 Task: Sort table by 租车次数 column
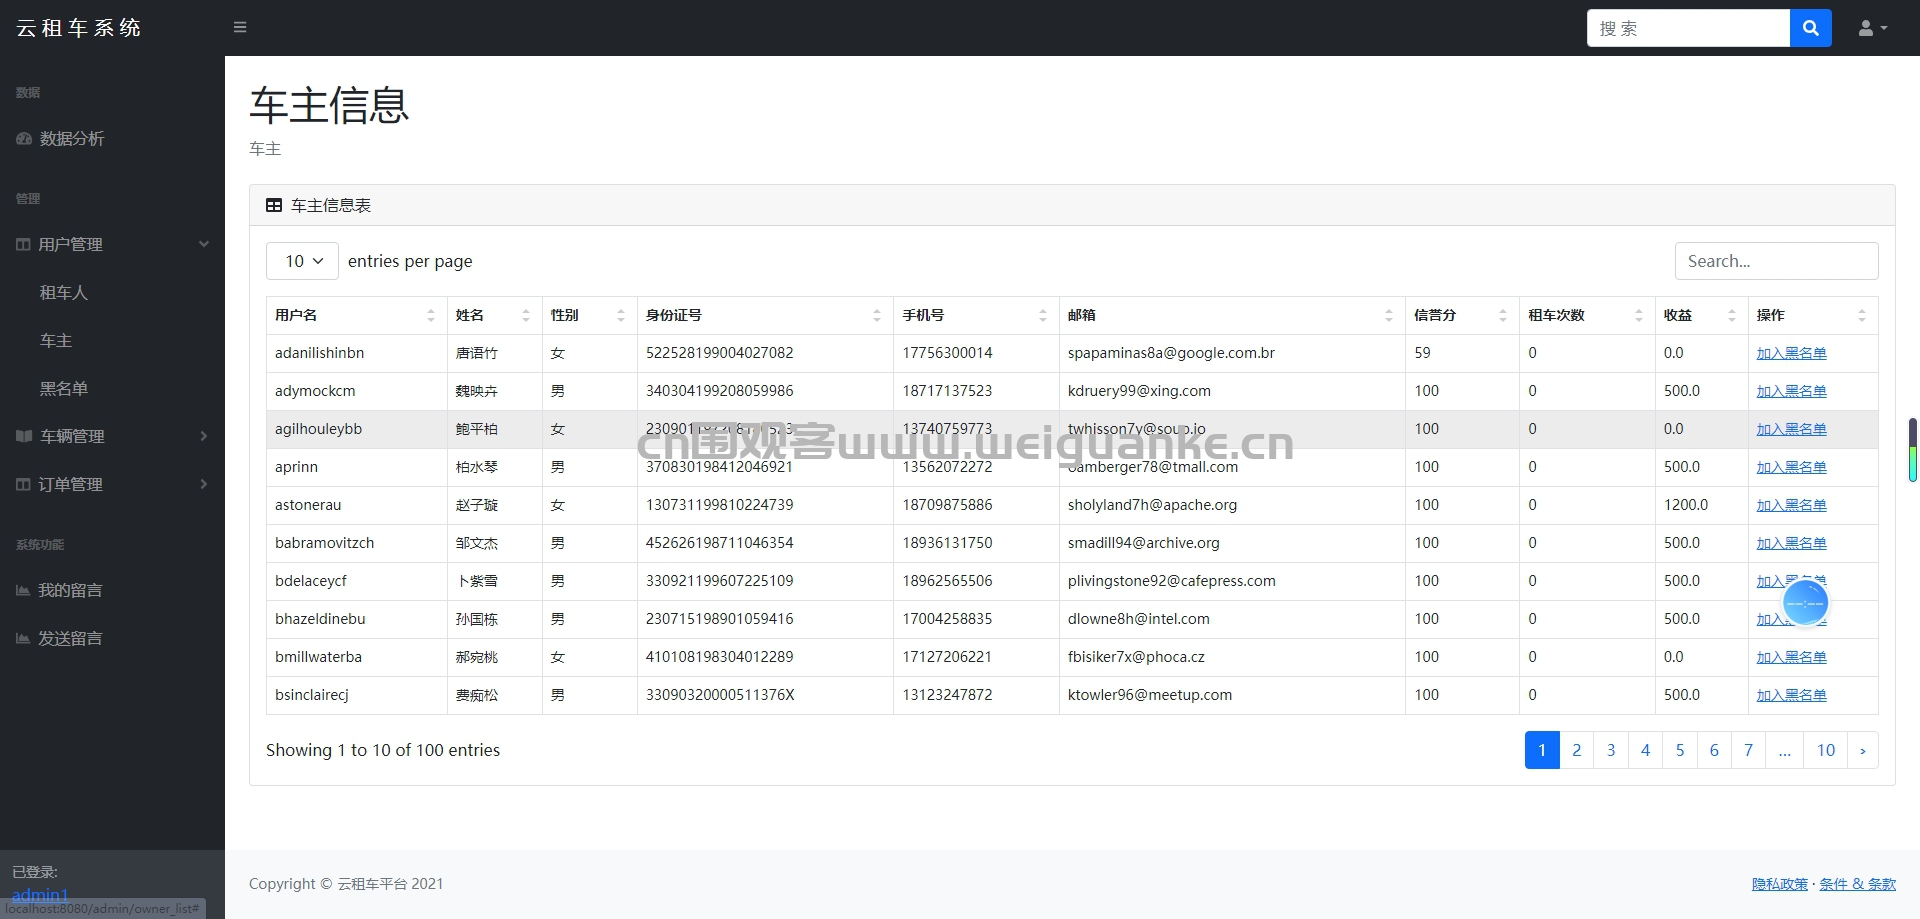(x=1587, y=315)
